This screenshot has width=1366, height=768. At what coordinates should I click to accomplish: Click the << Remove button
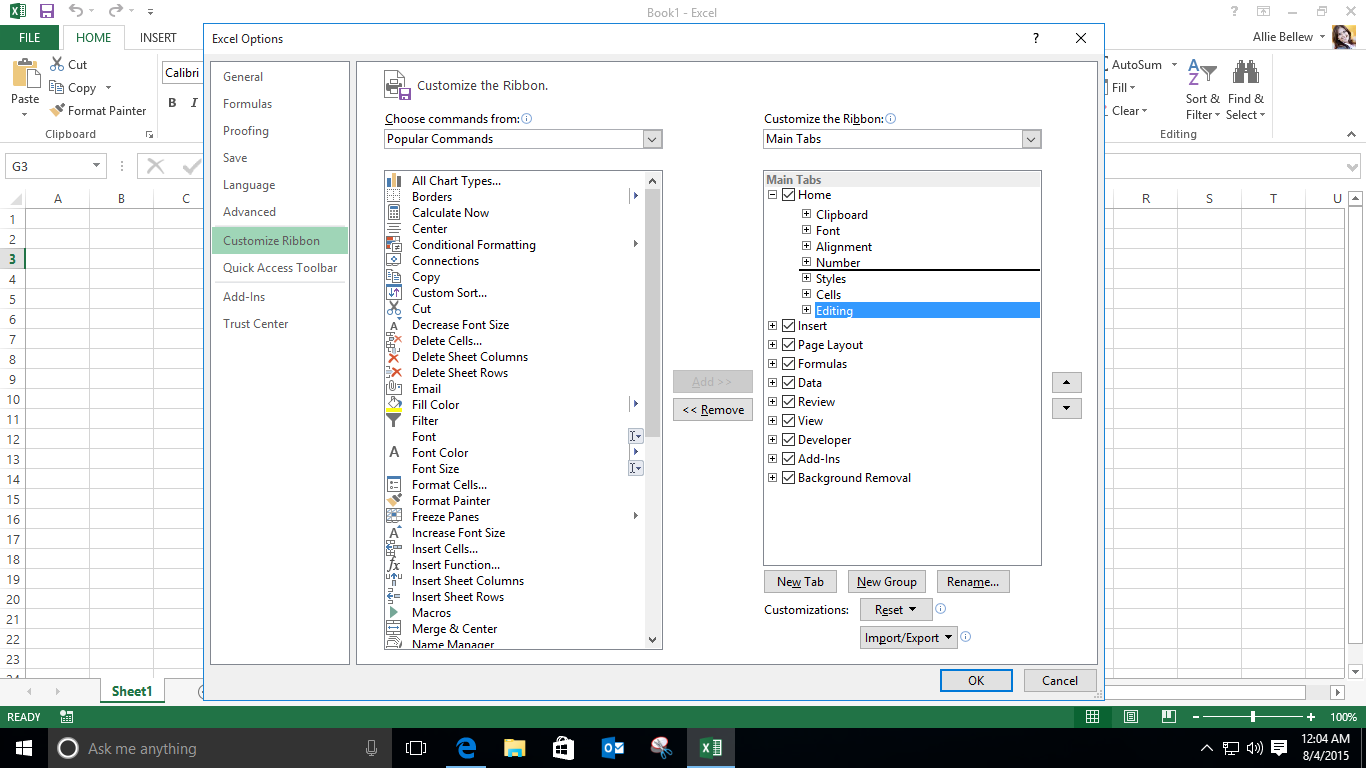(713, 410)
